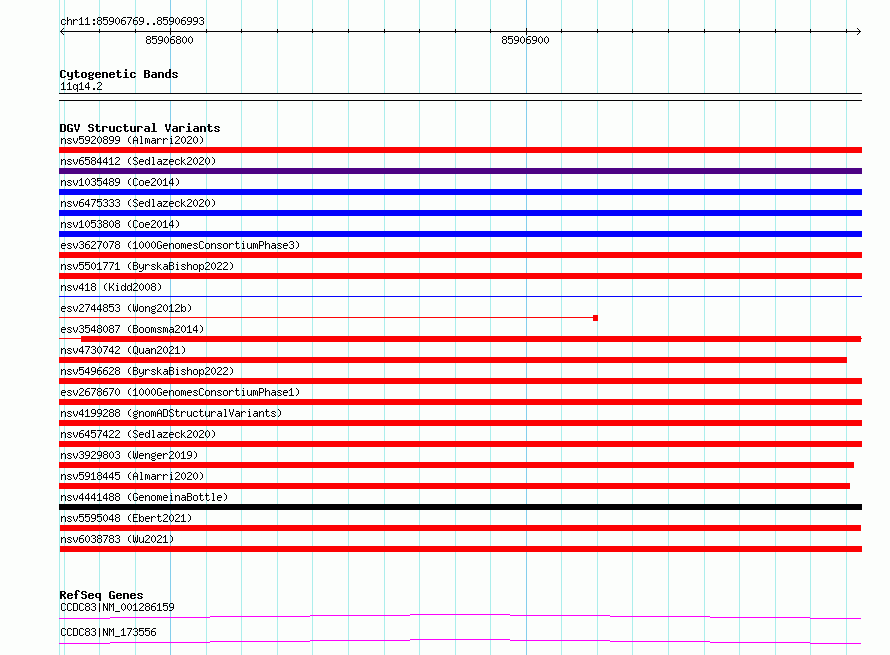Click the red bar of nsv5918445
This screenshot has width=890, height=655.
point(455,486)
